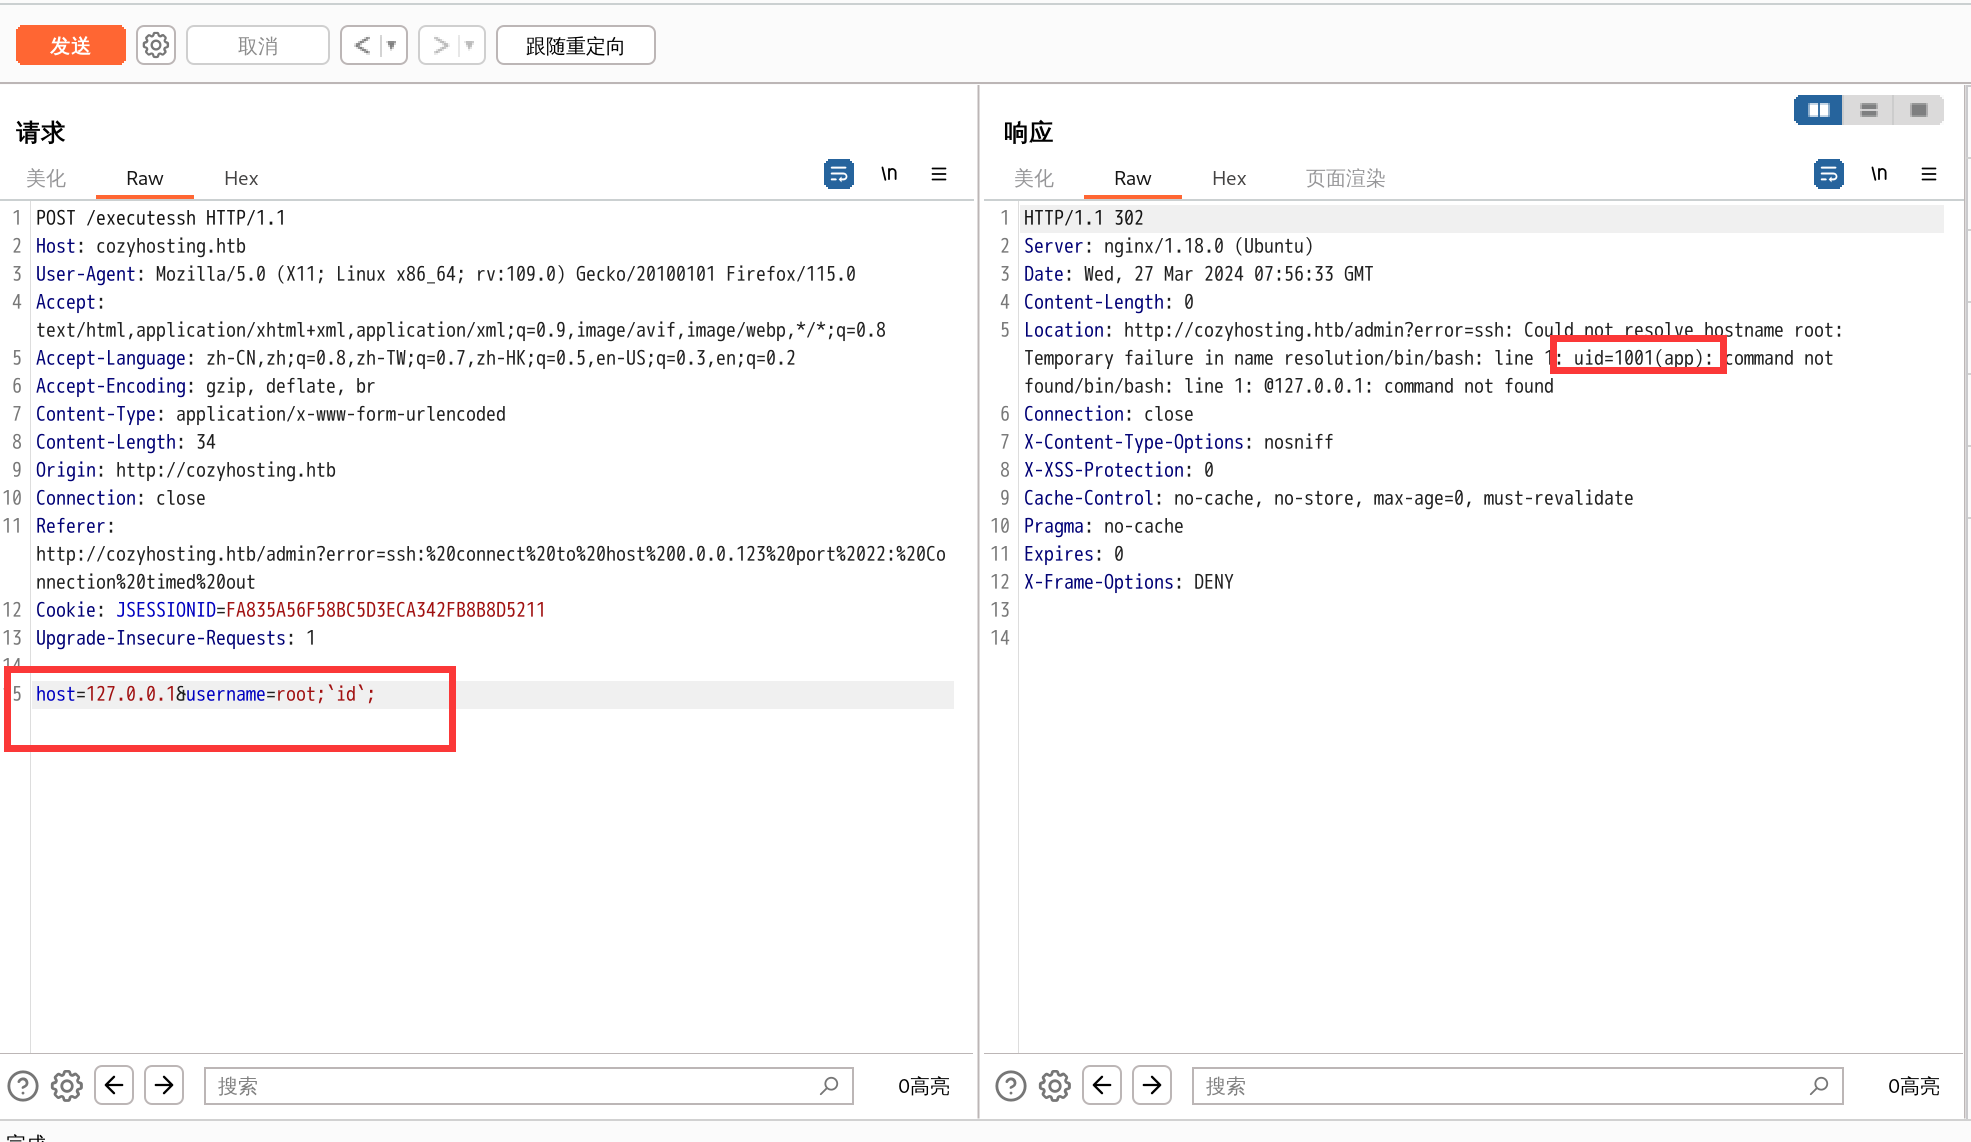
Task: Click Origin: http://cozyhosting.htb header line
Action: pyautogui.click(x=186, y=470)
